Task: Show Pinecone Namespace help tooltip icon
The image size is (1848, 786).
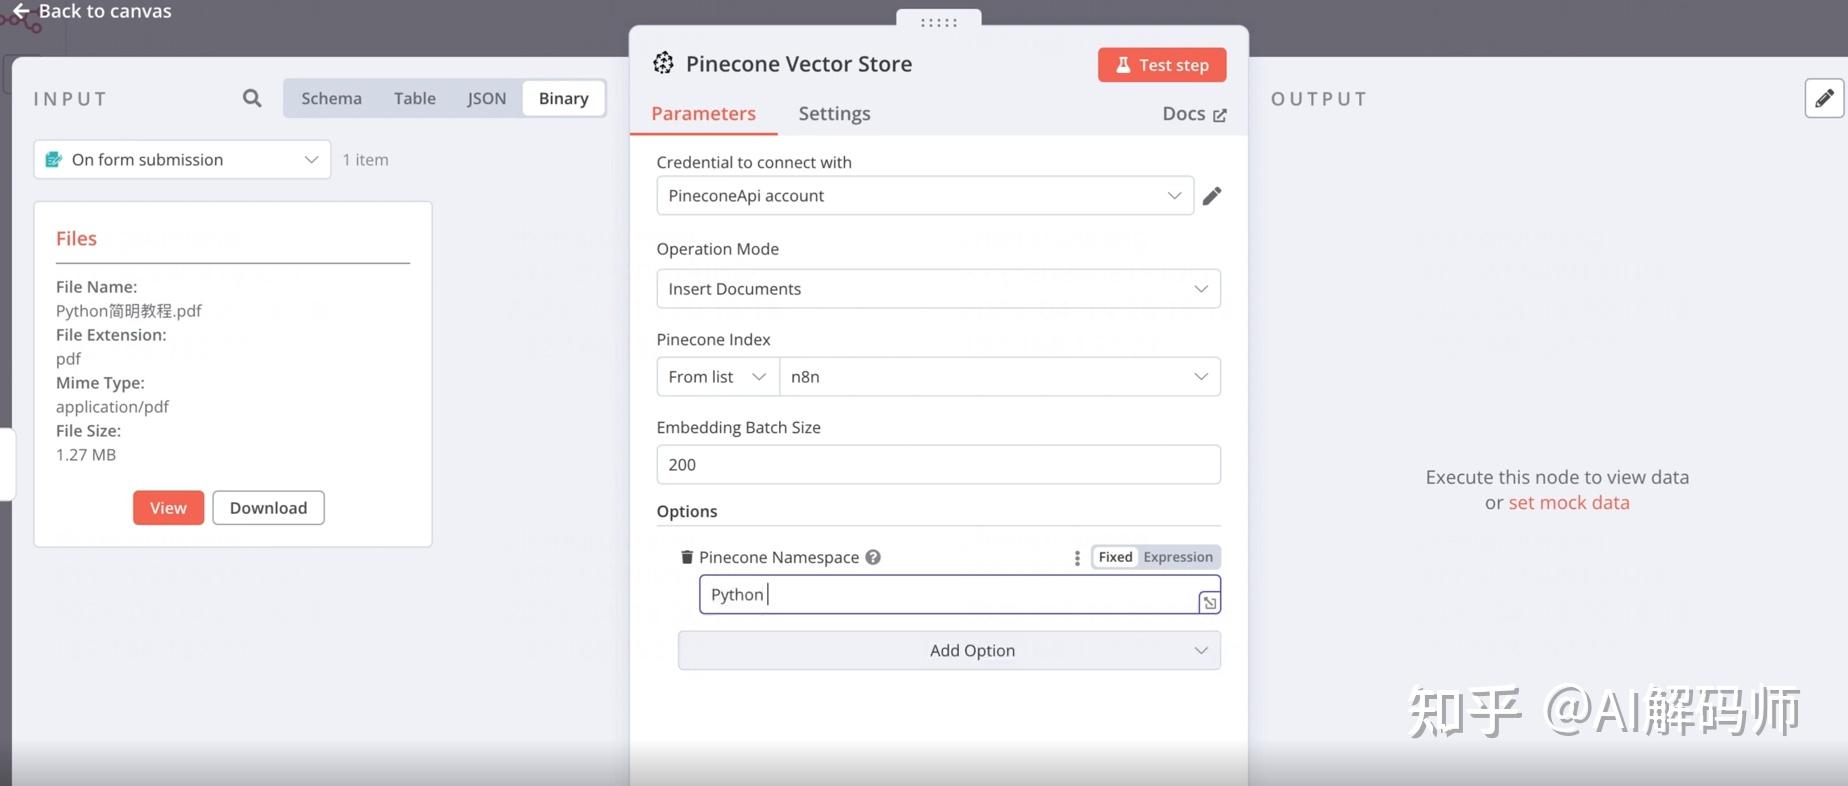Action: point(873,557)
